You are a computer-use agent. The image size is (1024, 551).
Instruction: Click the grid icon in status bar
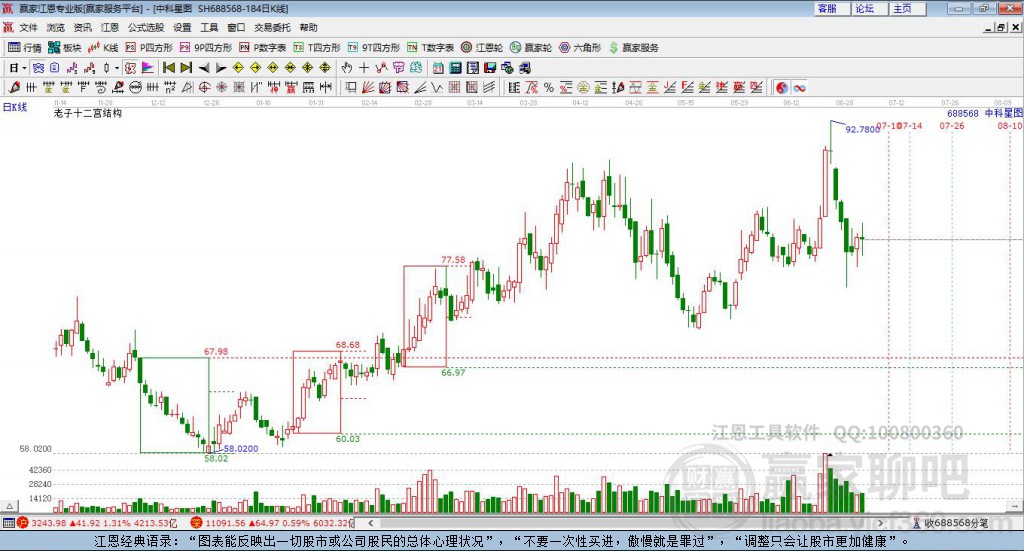[8, 523]
